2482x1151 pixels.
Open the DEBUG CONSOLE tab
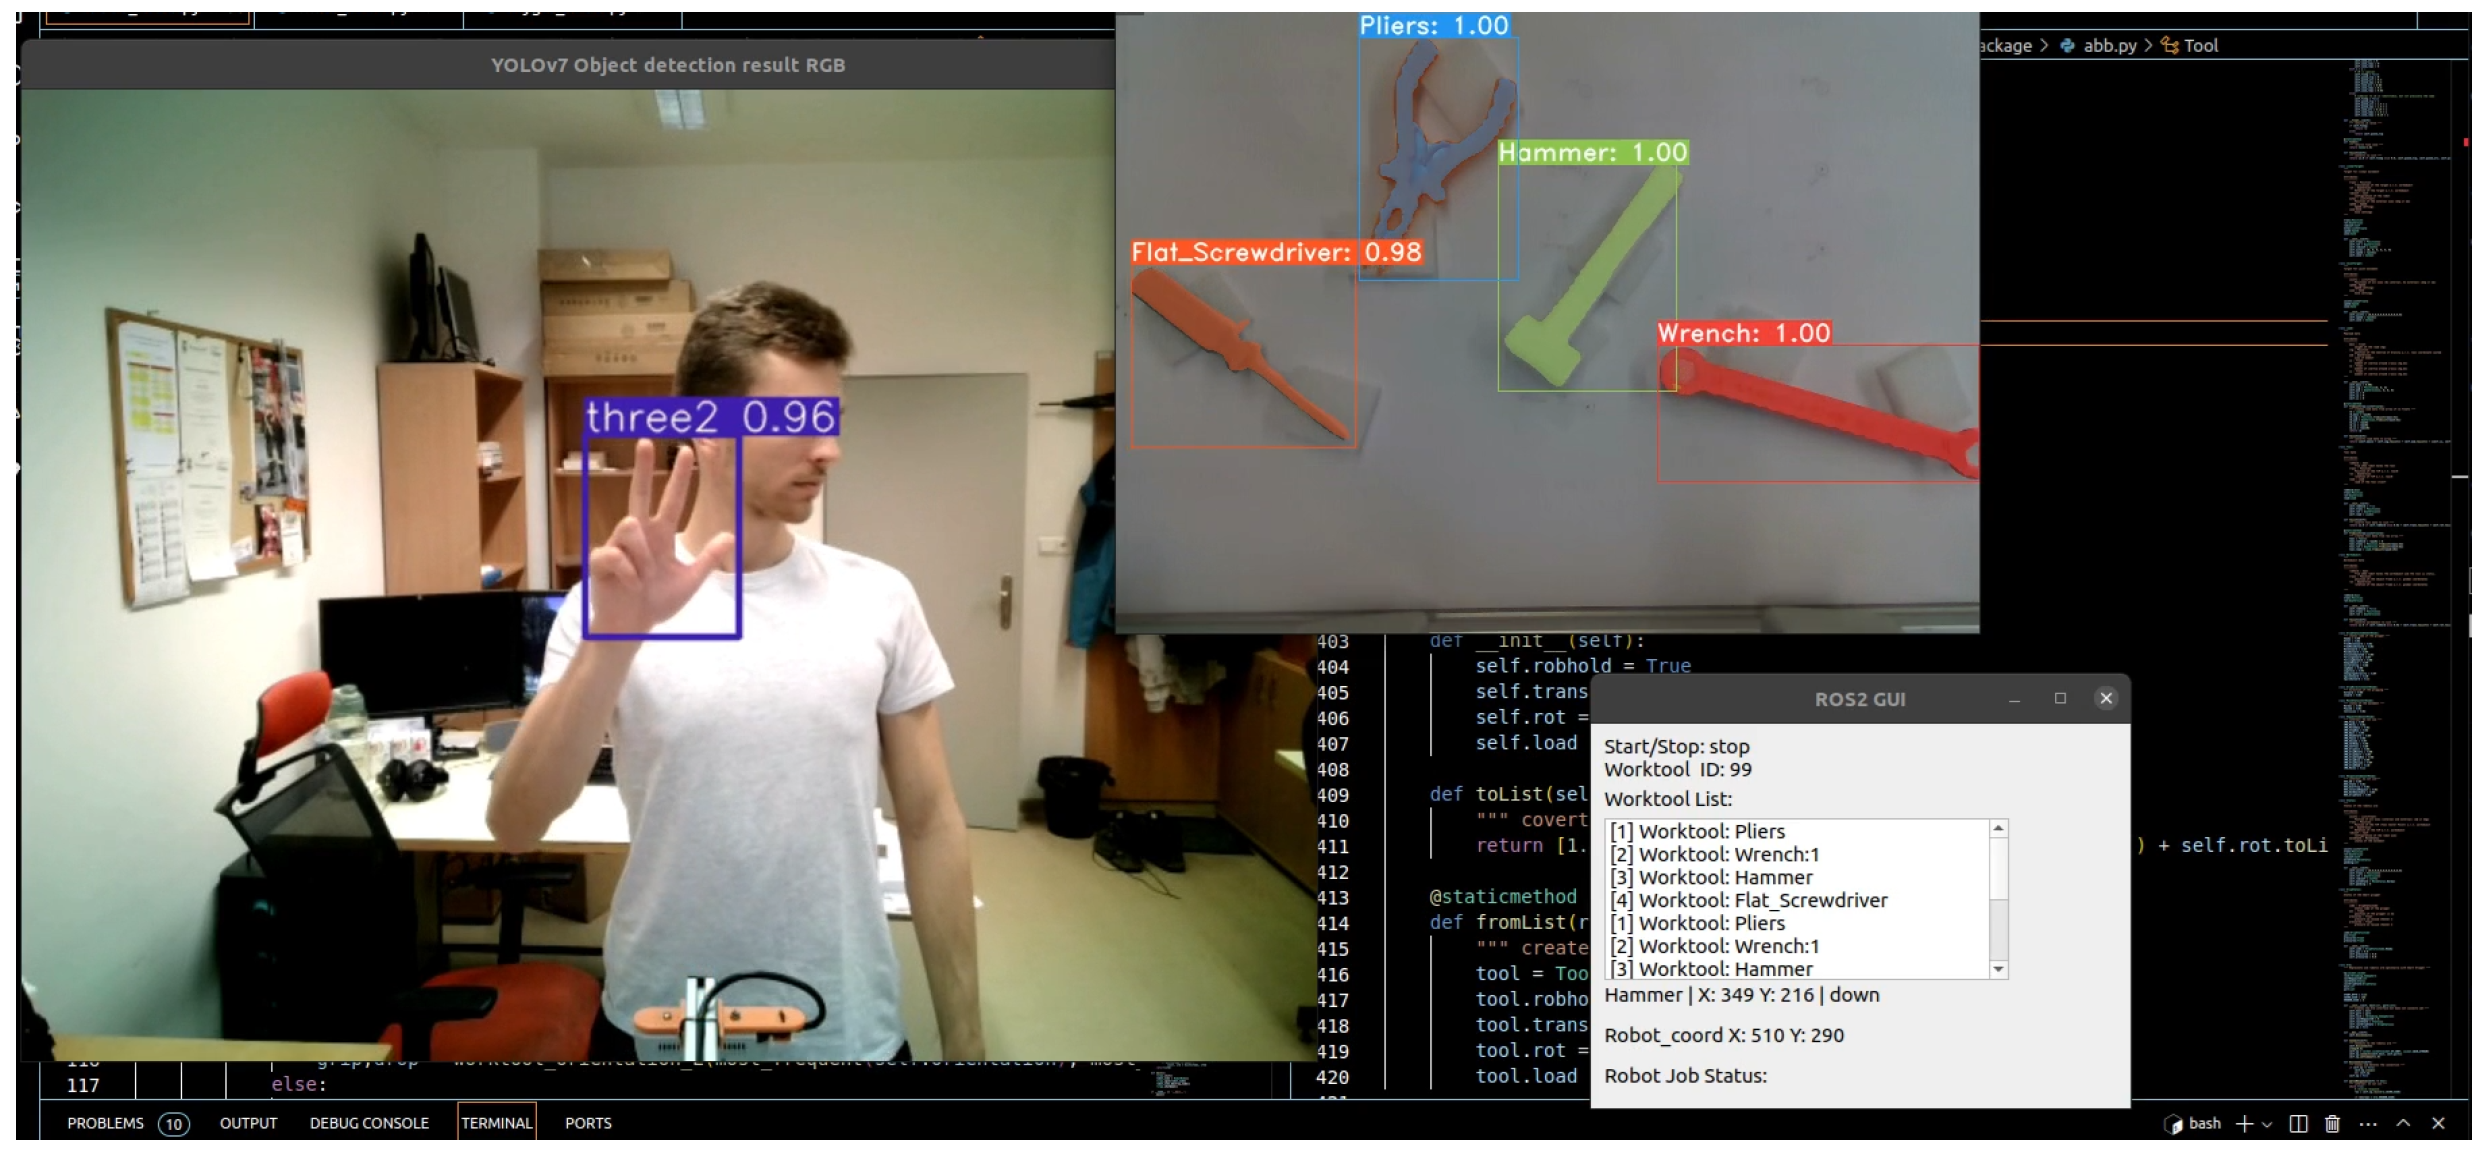pyautogui.click(x=369, y=1123)
